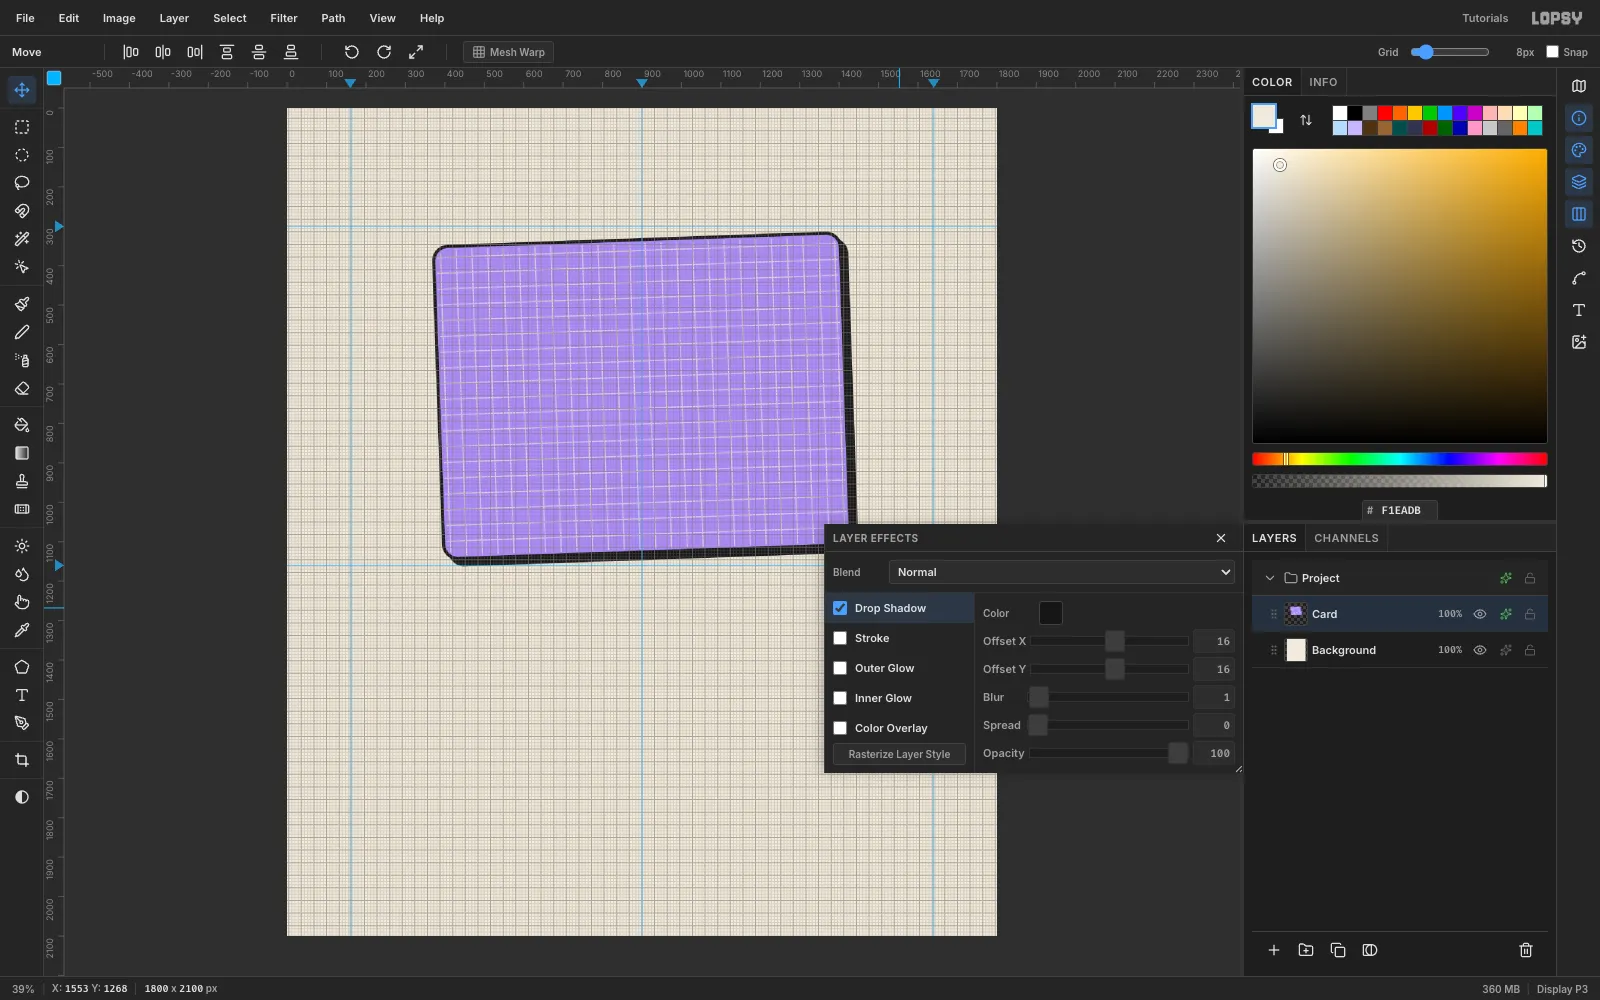Click the swap foreground and background colors icon
The width and height of the screenshot is (1600, 1000).
[1306, 120]
